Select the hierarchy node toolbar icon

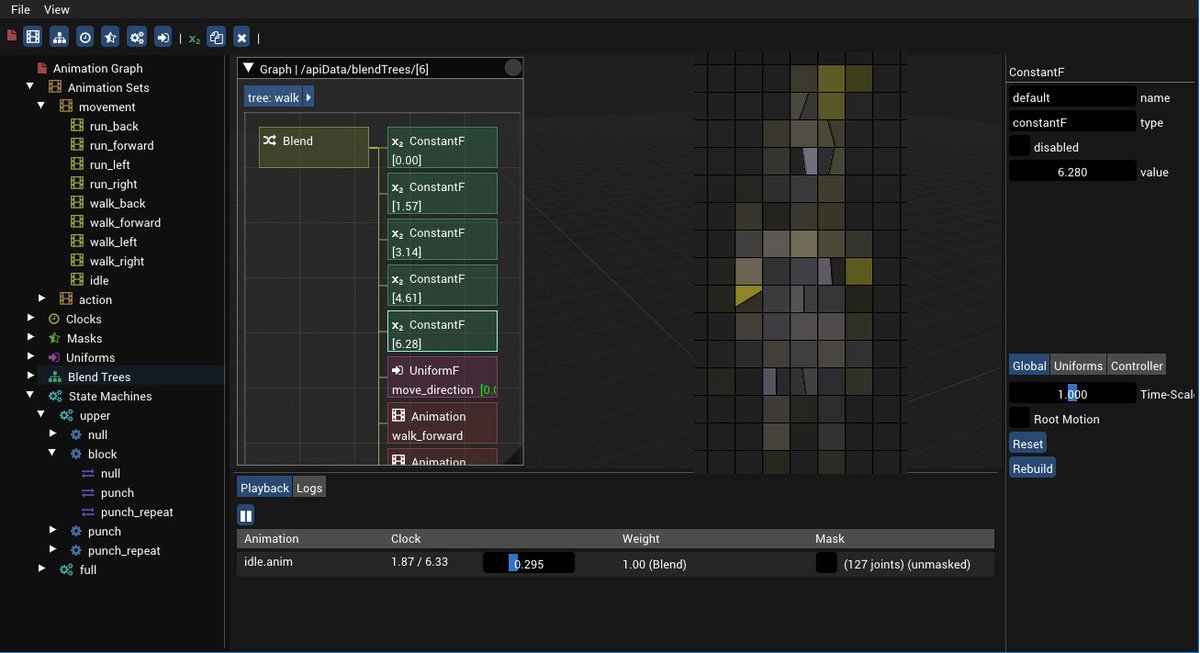[60, 37]
